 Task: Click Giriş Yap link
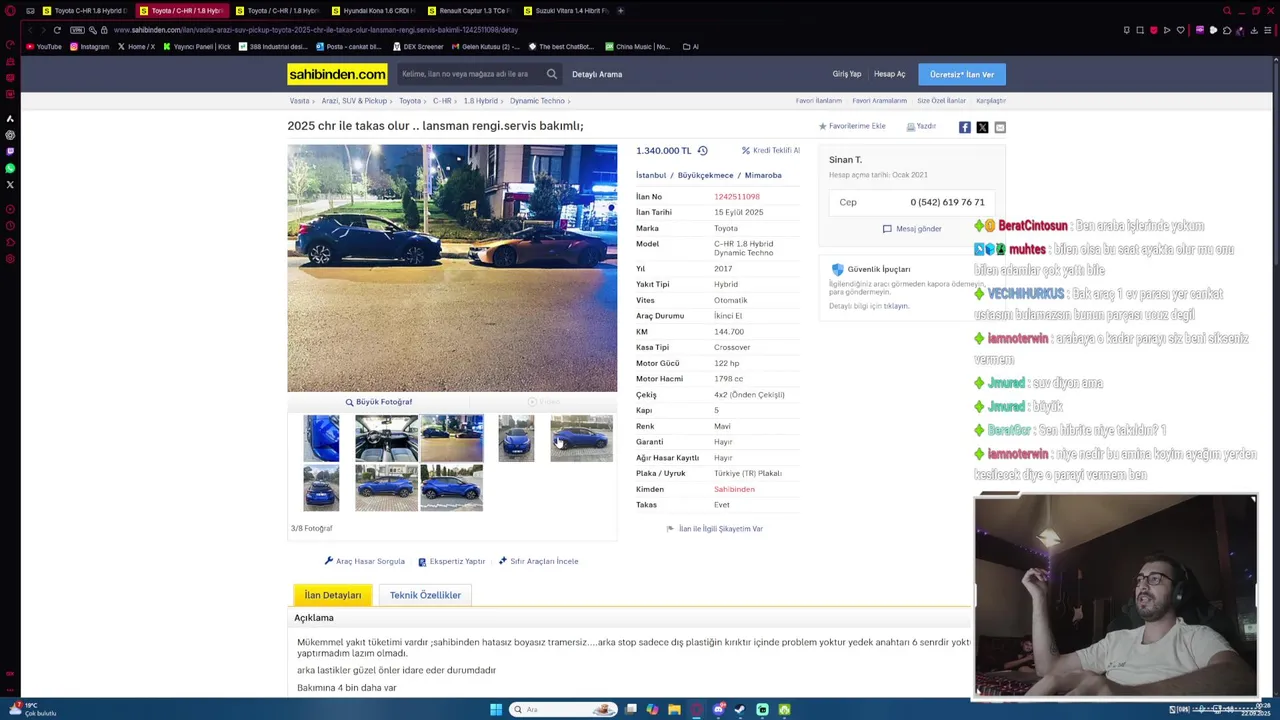846,74
